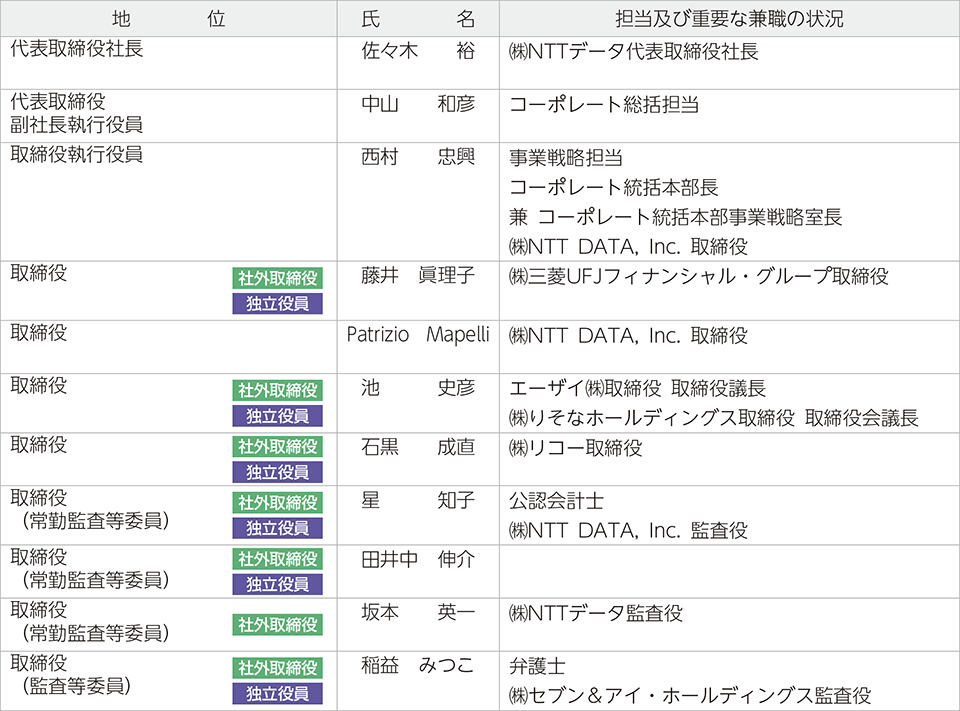This screenshot has height=711, width=960.
Task: Select 兼 コーポレート統括本部事業戦略室長 line
Action: tap(675, 217)
